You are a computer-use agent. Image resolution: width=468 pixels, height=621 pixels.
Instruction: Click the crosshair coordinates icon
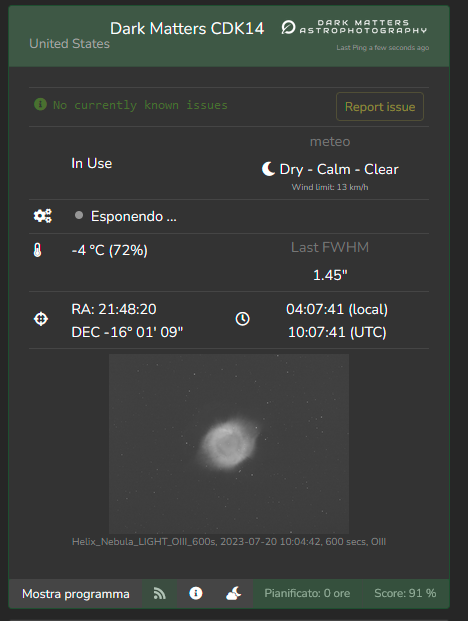41,319
